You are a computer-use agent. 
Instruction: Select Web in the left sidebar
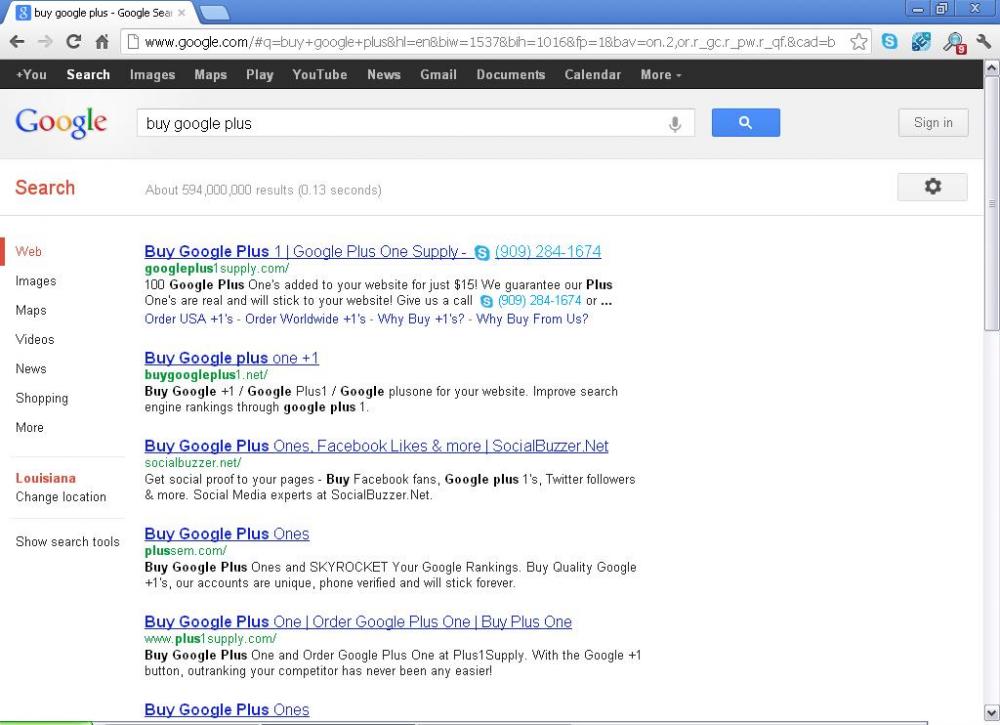click(29, 251)
